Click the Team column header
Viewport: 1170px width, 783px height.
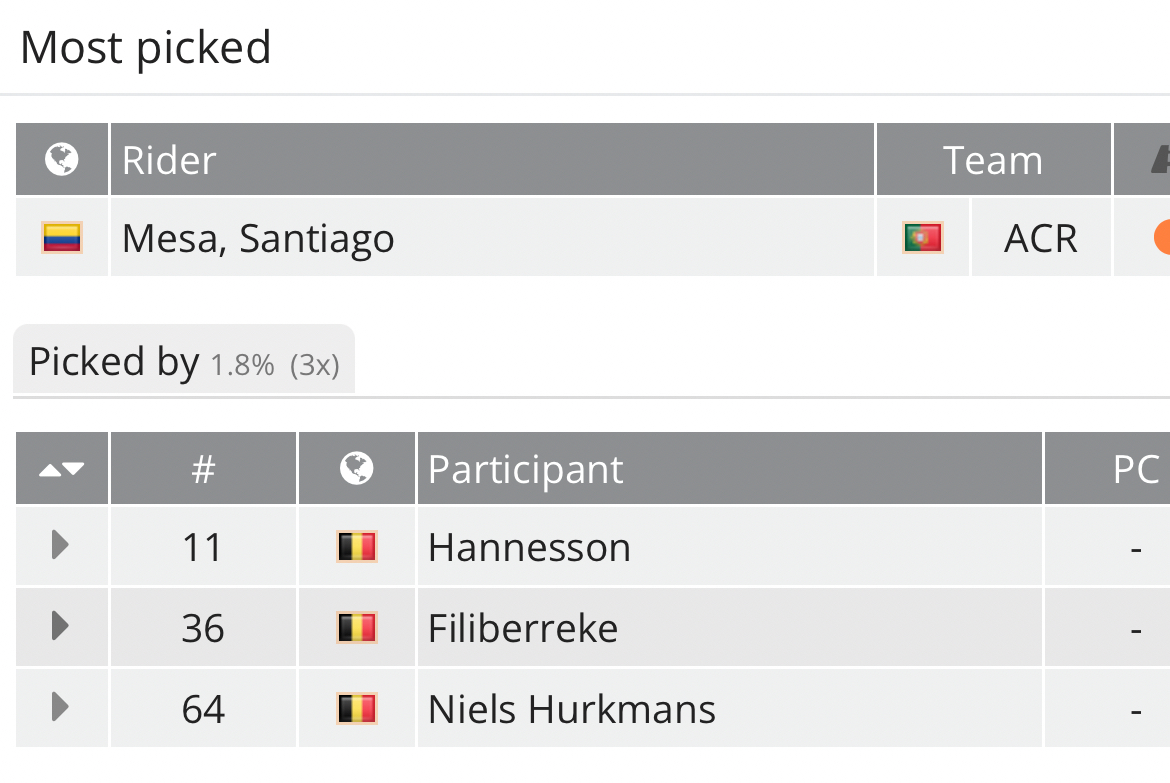992,160
